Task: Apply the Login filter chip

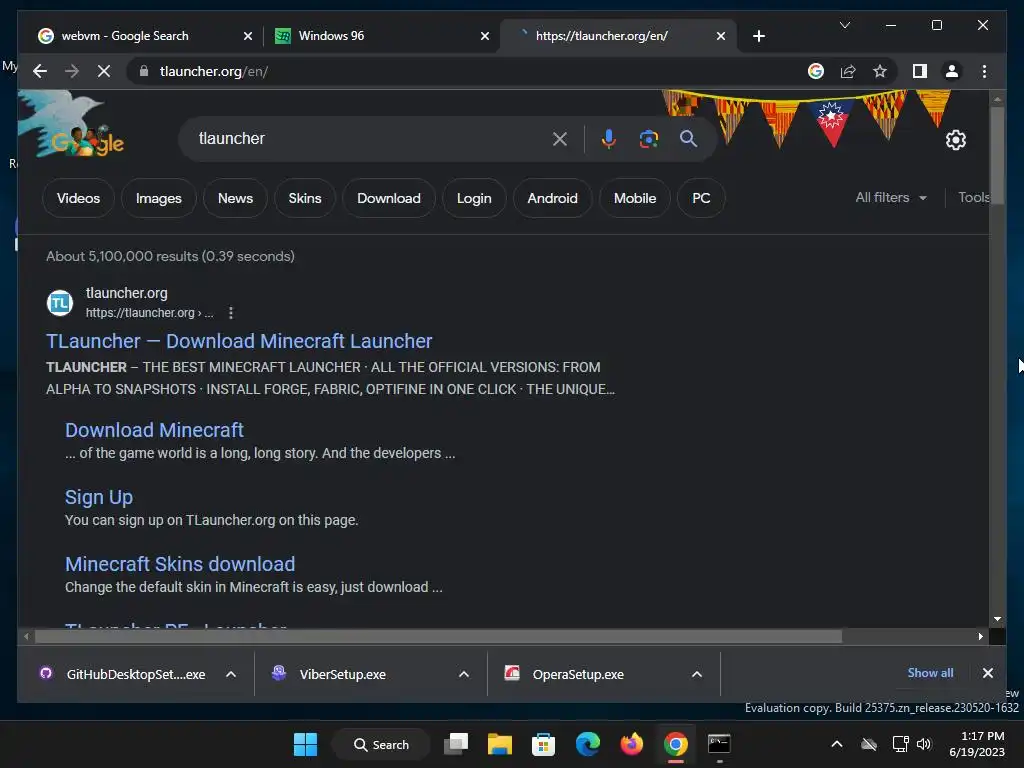Action: (474, 198)
